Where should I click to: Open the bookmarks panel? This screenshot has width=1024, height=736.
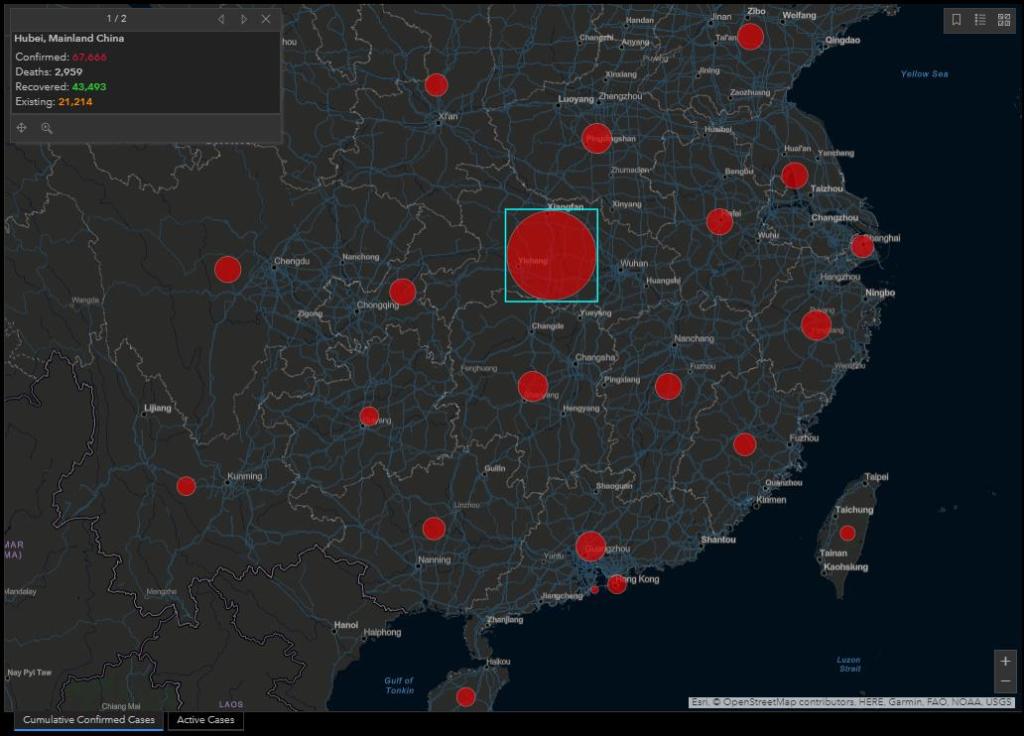[956, 20]
